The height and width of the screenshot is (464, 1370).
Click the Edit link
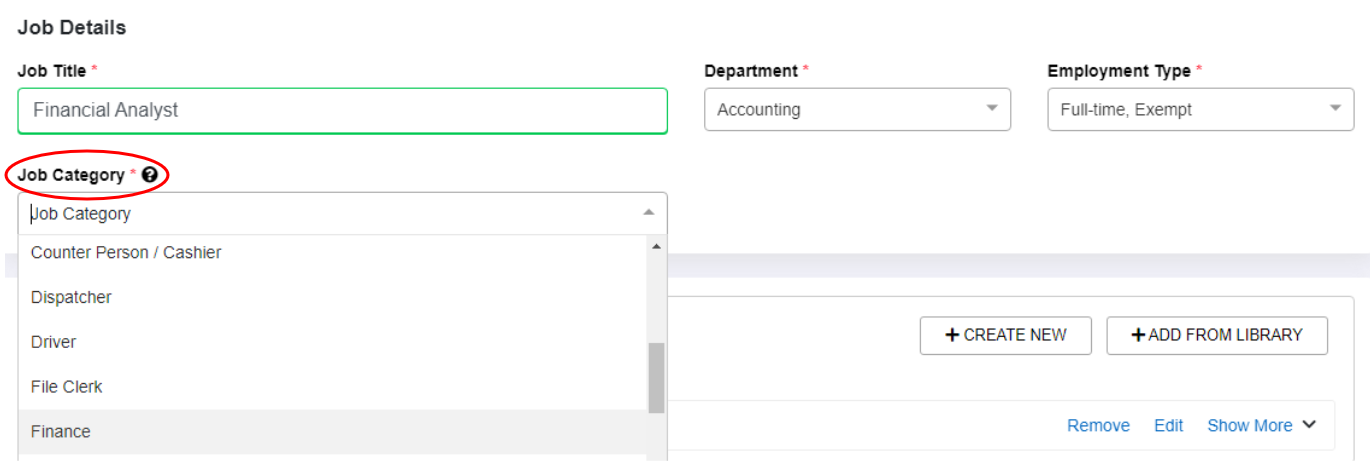[x=1168, y=425]
